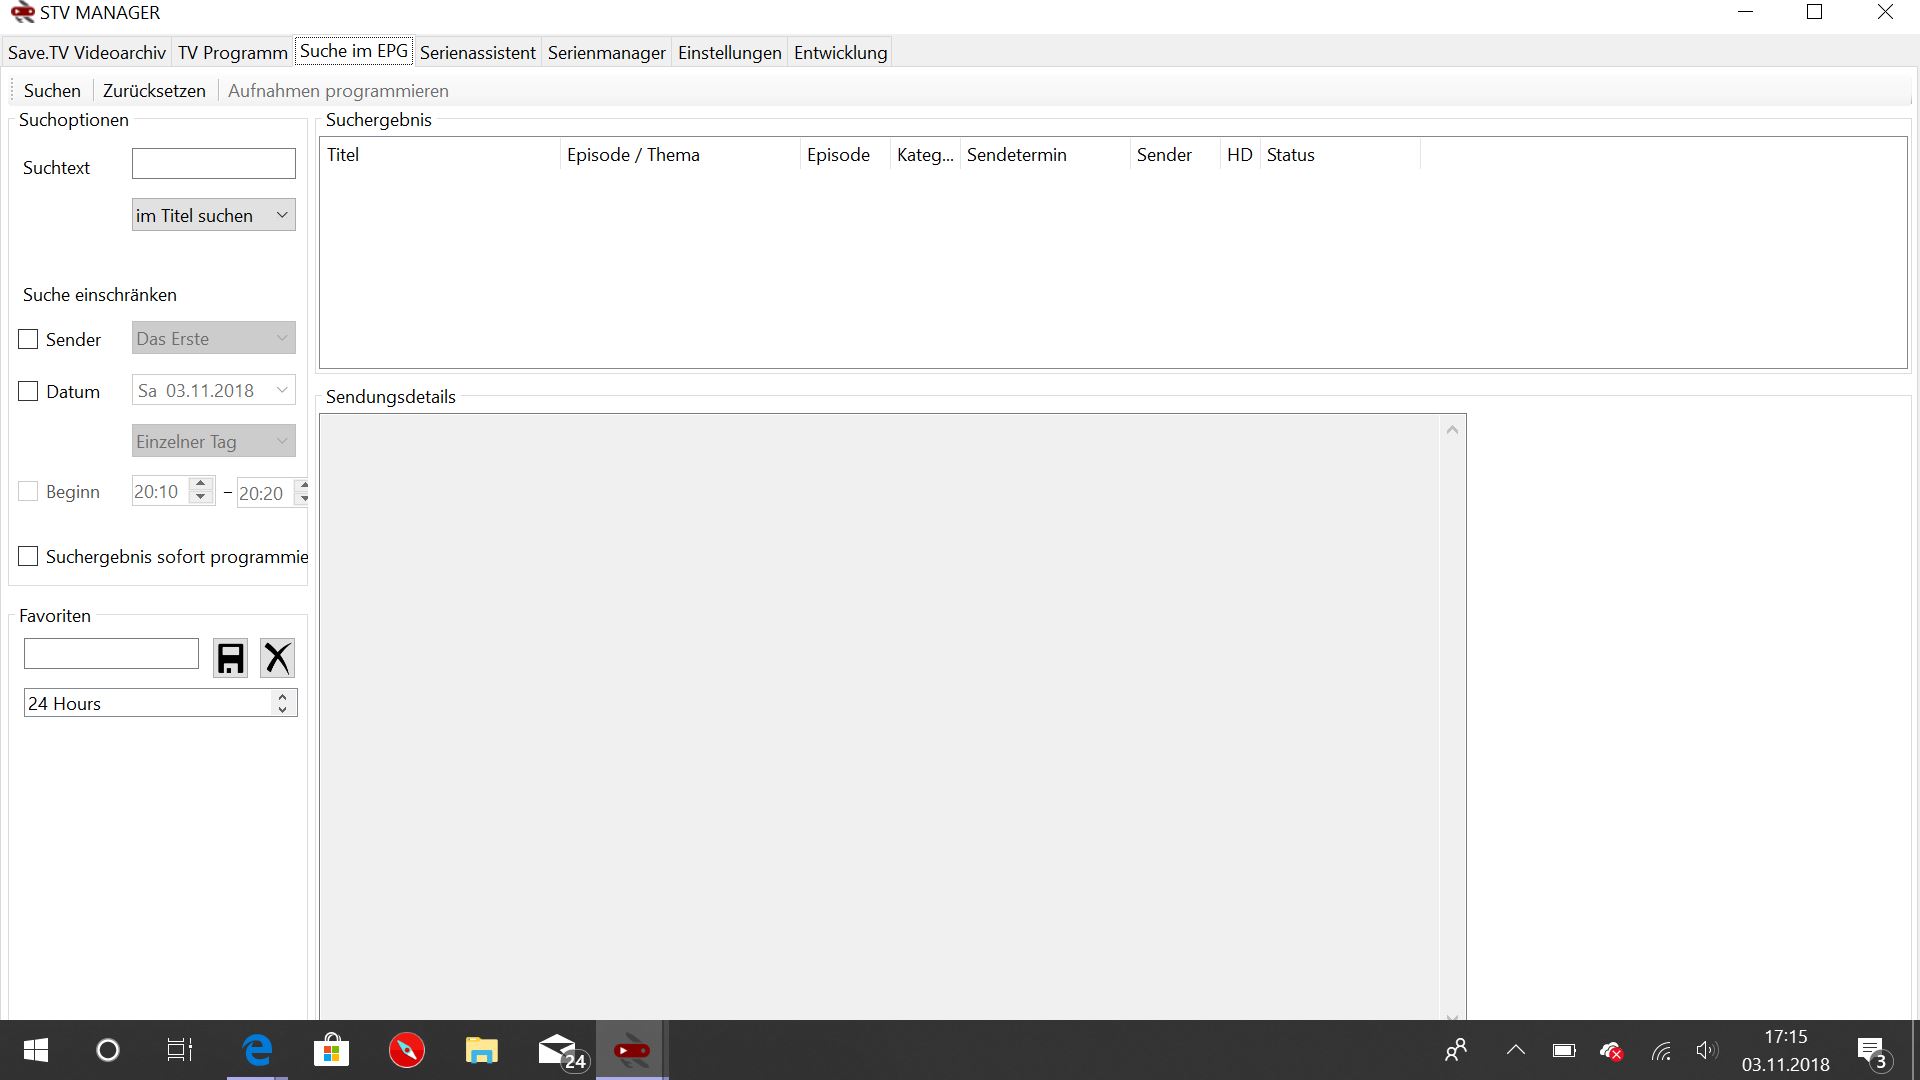The image size is (1920, 1080).
Task: Expand the '24 Hours' favorites list
Action: click(x=282, y=704)
